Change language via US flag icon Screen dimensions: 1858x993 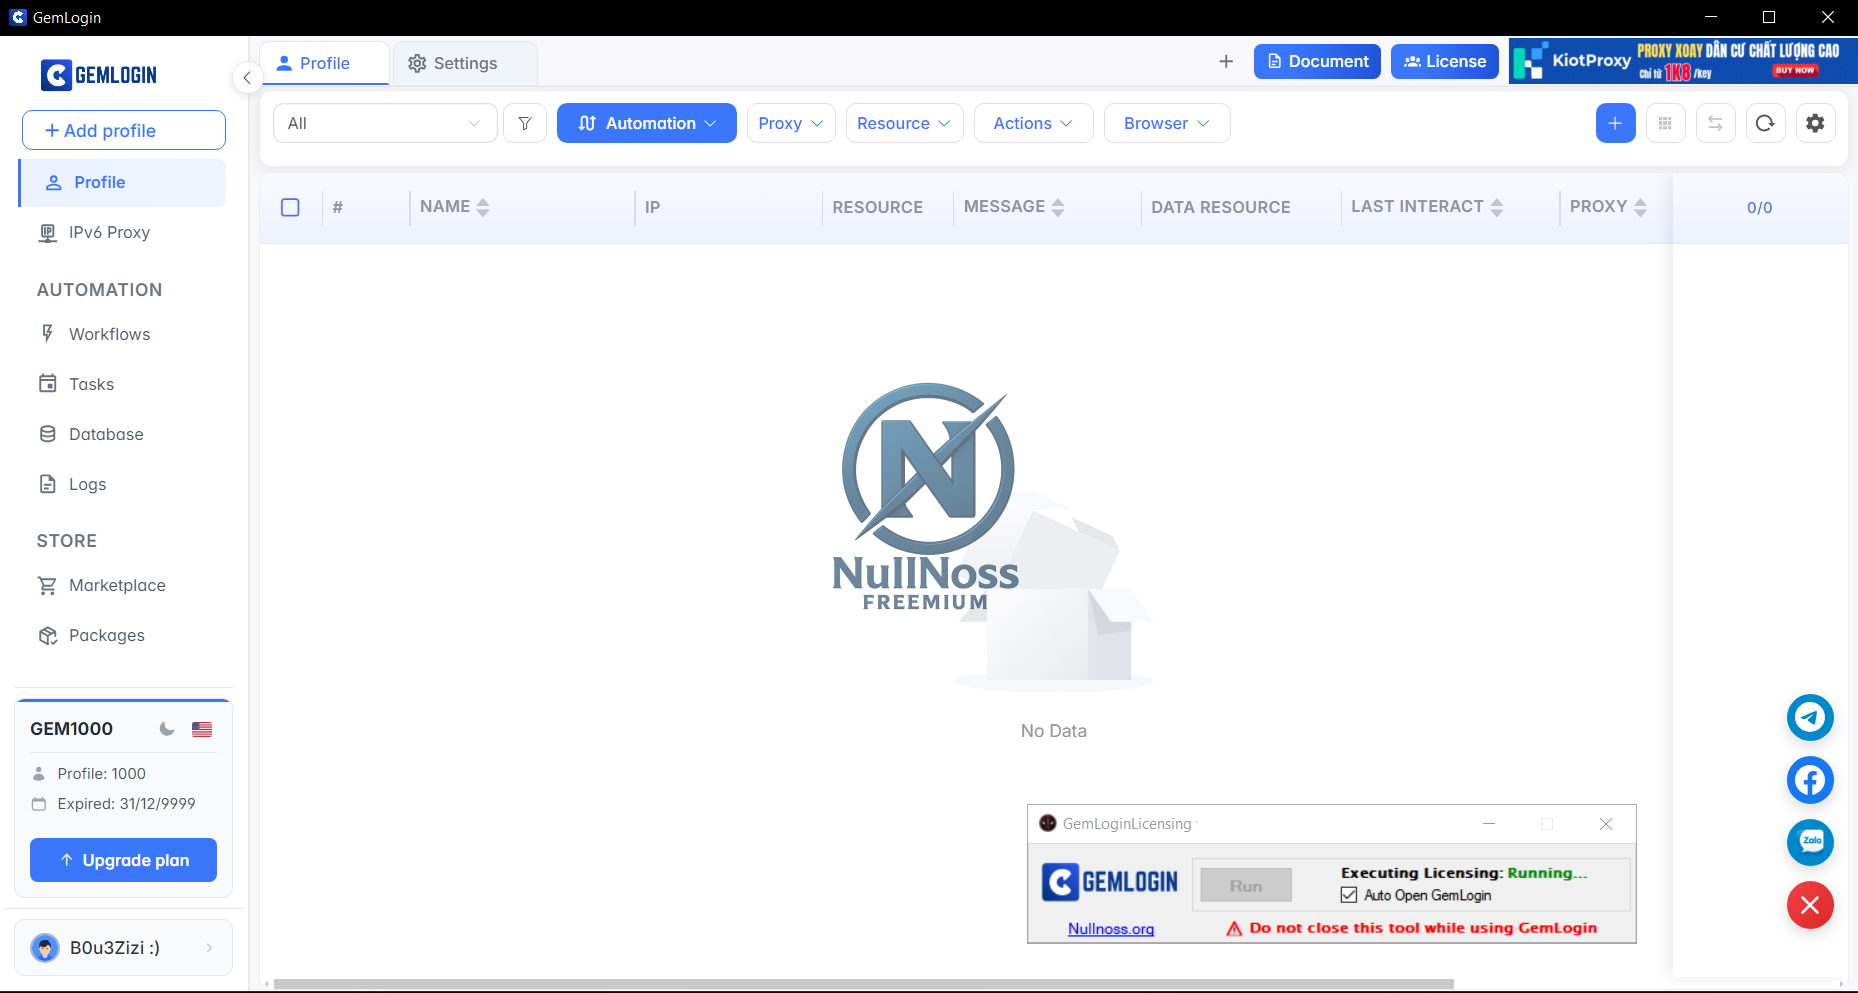pos(202,729)
